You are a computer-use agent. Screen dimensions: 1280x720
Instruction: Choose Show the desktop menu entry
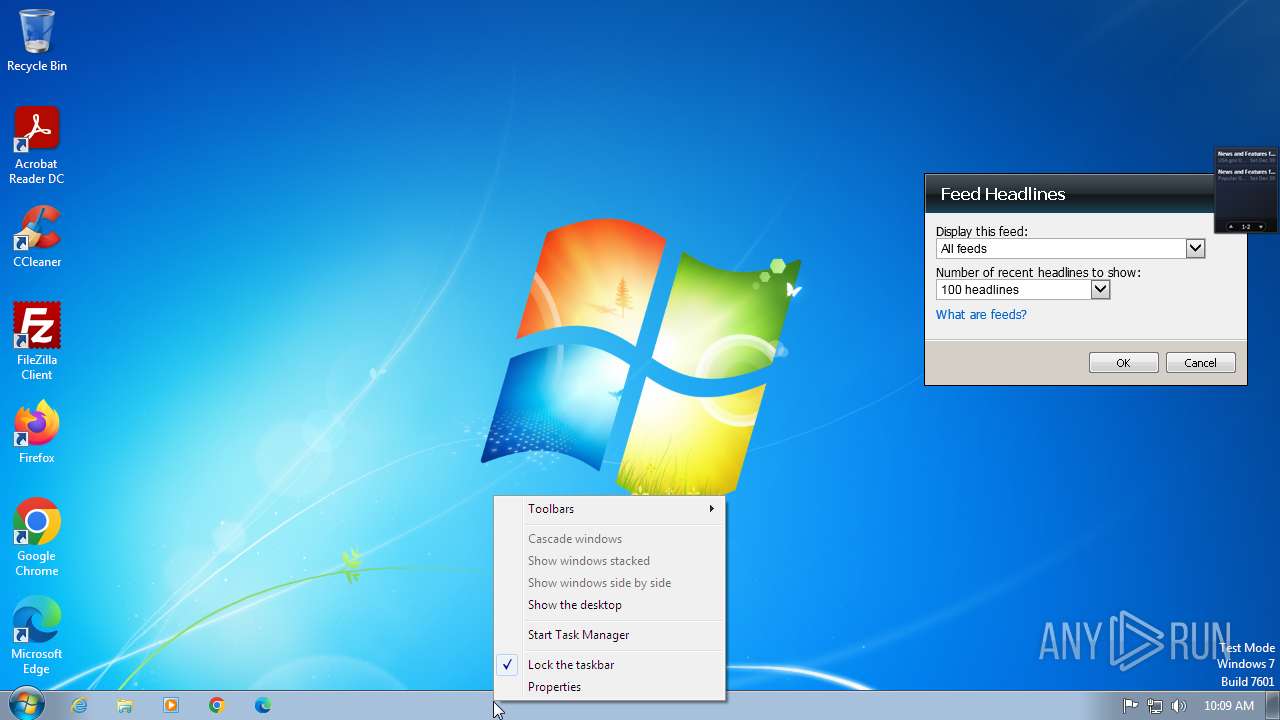coord(609,605)
